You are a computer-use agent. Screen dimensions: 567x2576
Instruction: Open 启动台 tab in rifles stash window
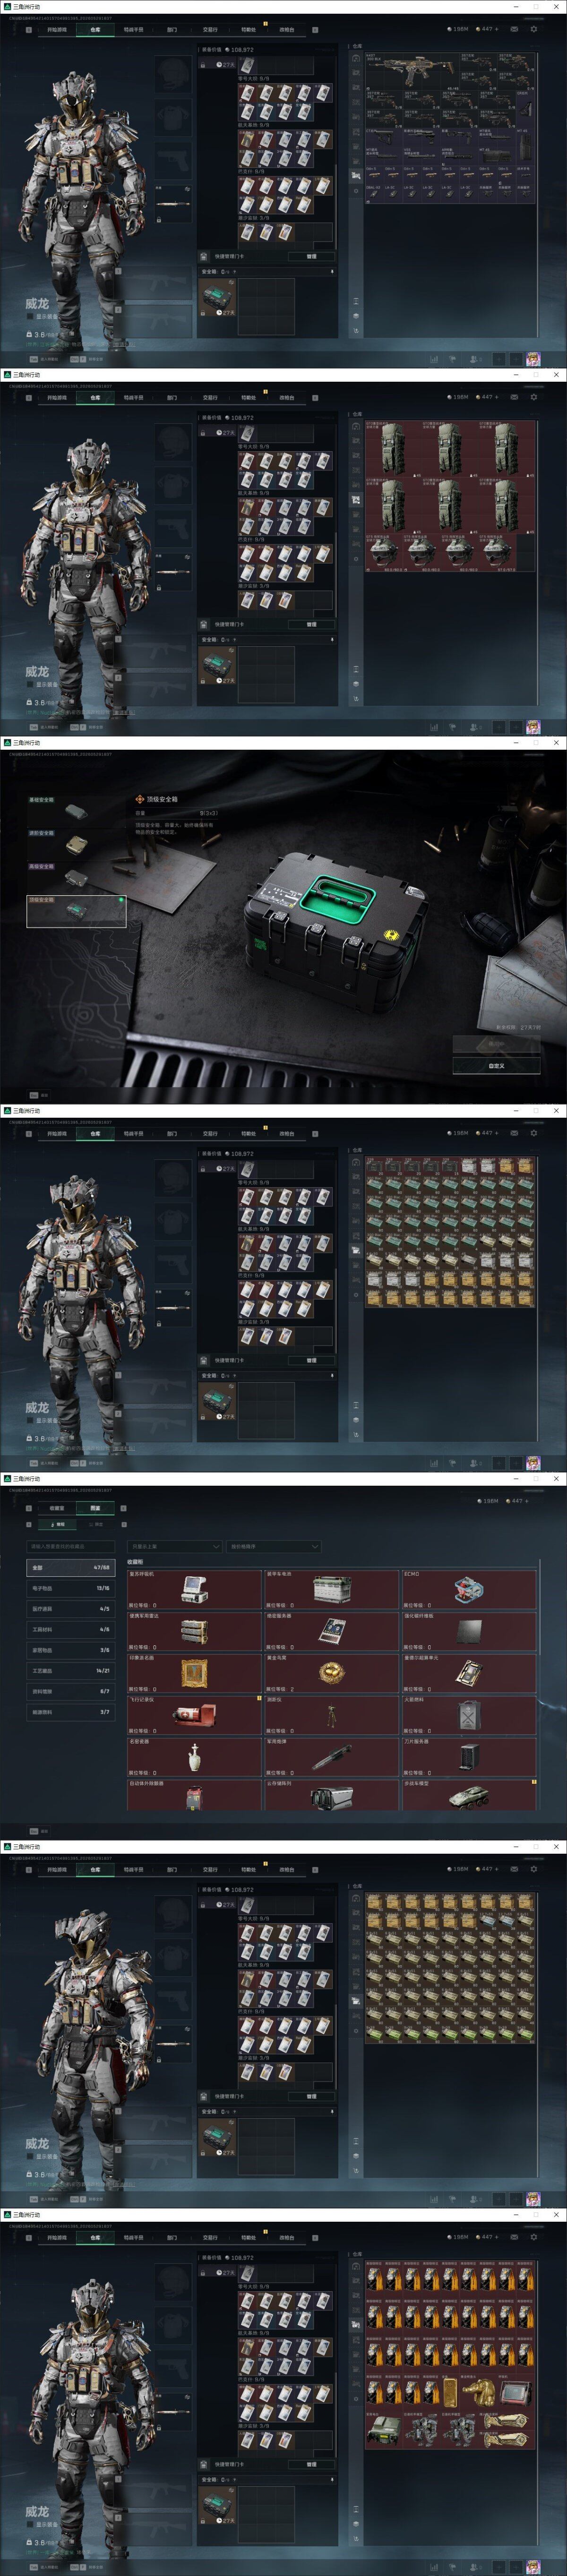click(x=287, y=30)
